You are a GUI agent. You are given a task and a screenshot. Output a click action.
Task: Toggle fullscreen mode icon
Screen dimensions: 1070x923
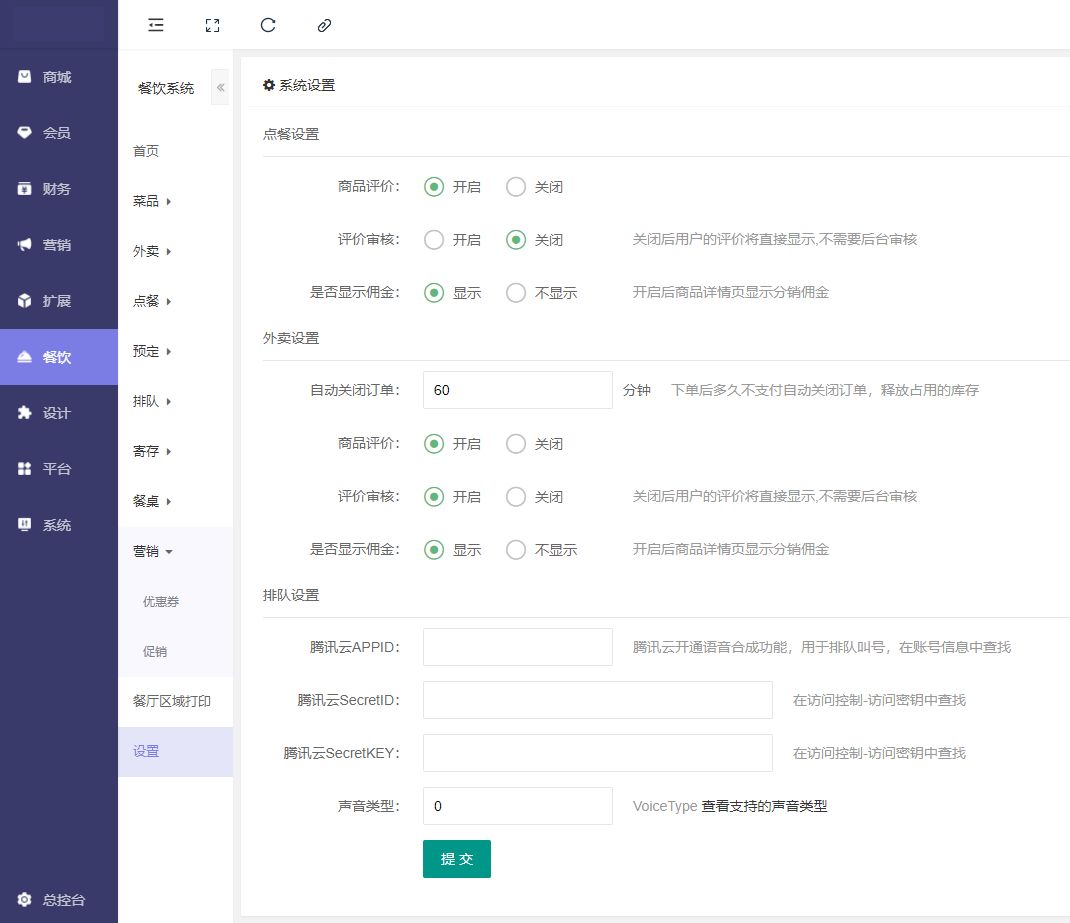211,25
